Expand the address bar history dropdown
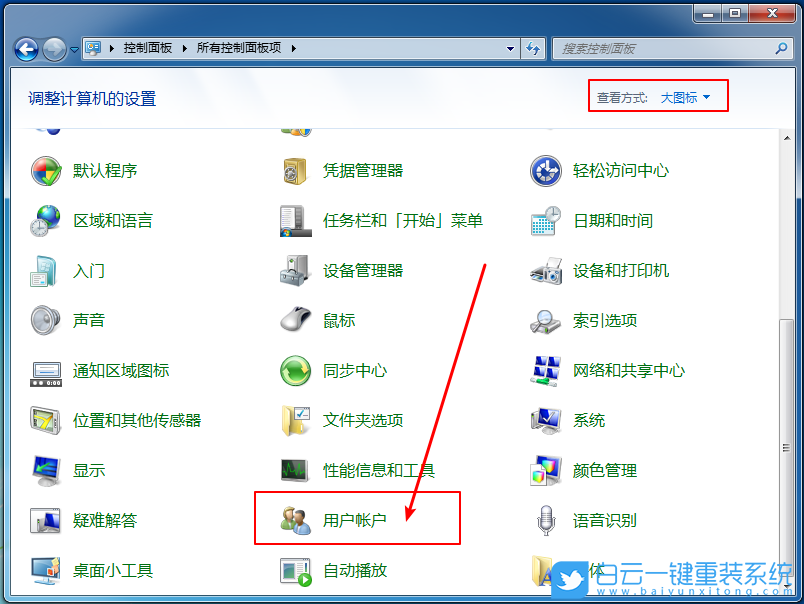Screen dimensions: 804x604 pos(509,47)
